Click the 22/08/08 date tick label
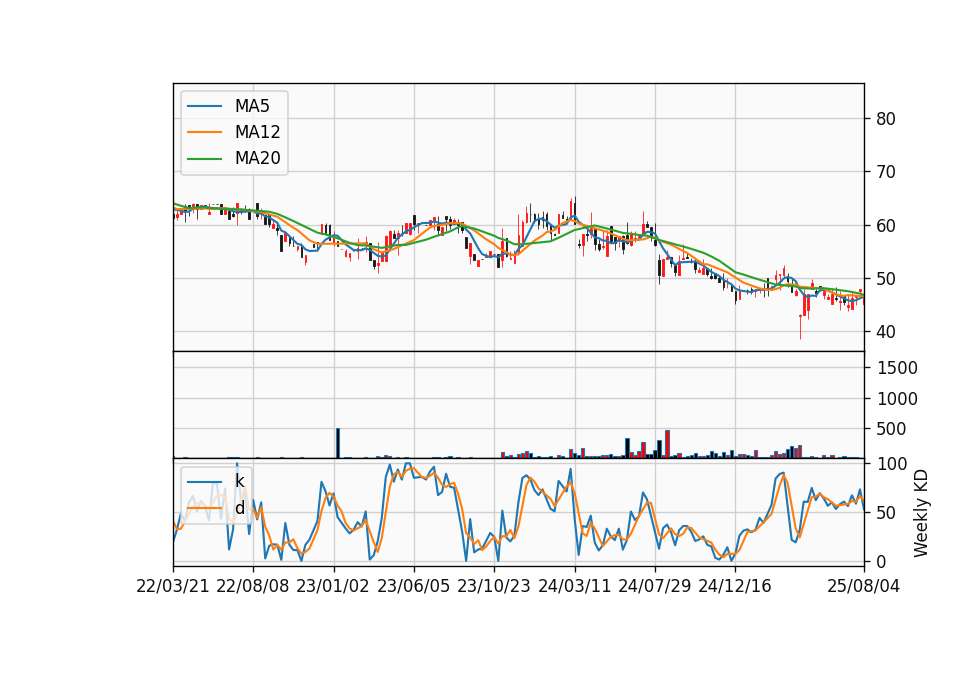 pyautogui.click(x=253, y=586)
